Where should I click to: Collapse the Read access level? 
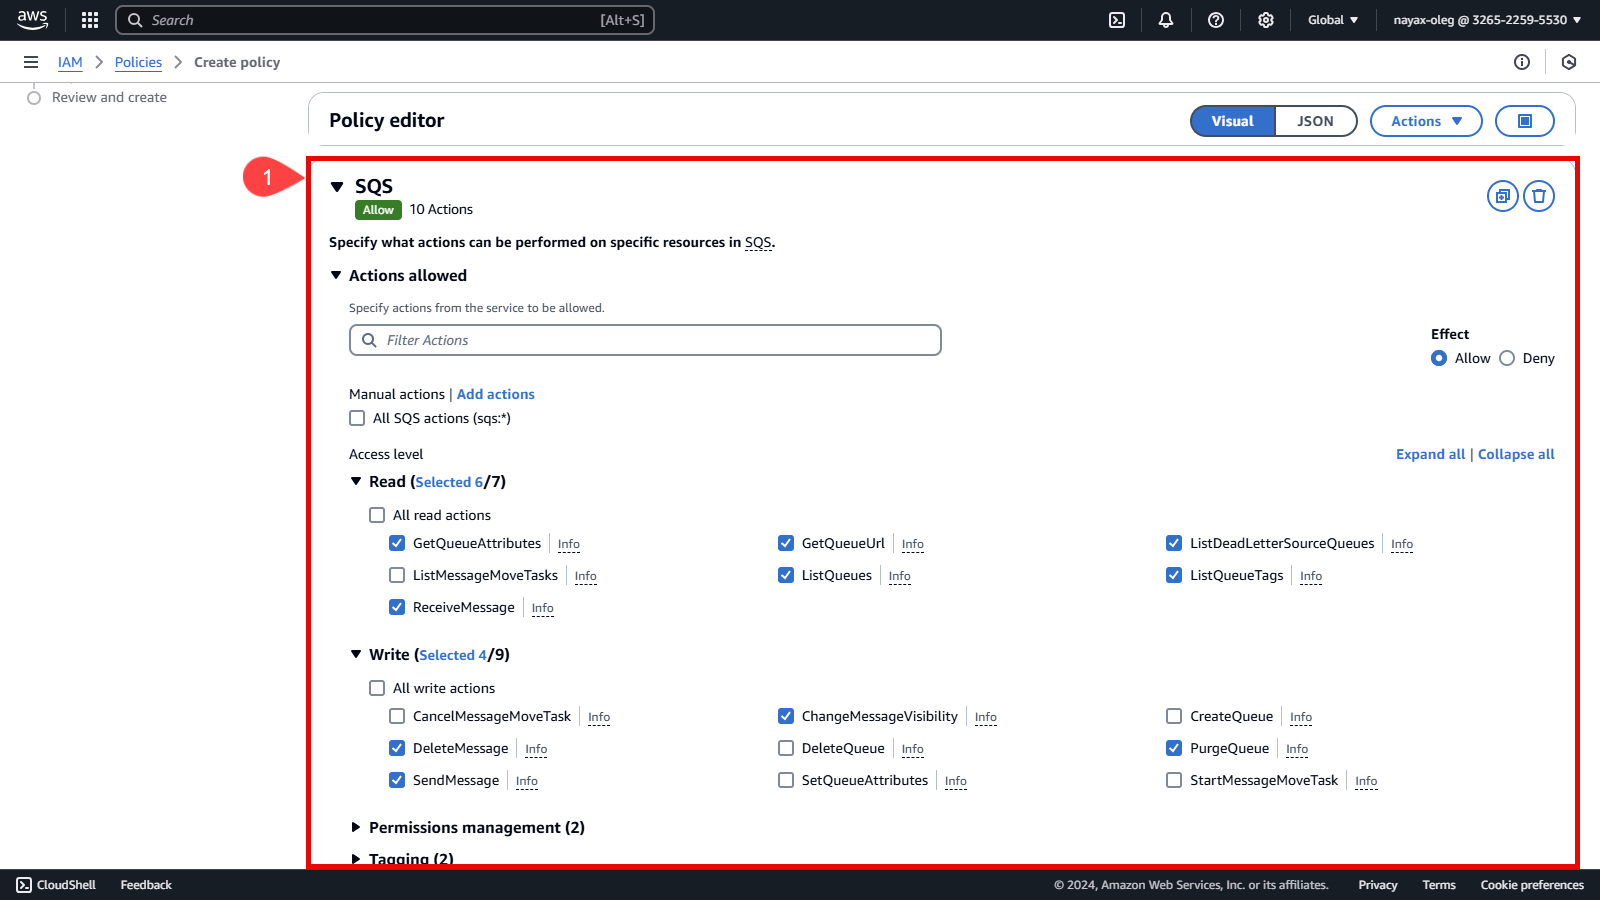(356, 481)
